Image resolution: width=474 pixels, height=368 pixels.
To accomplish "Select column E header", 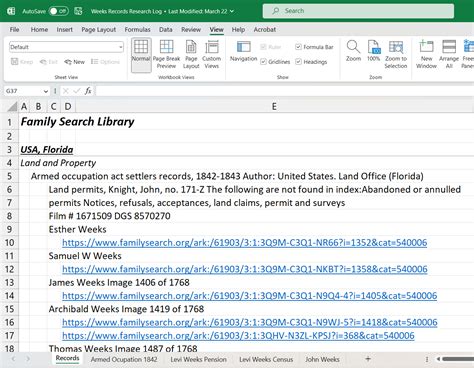I will pos(274,106).
